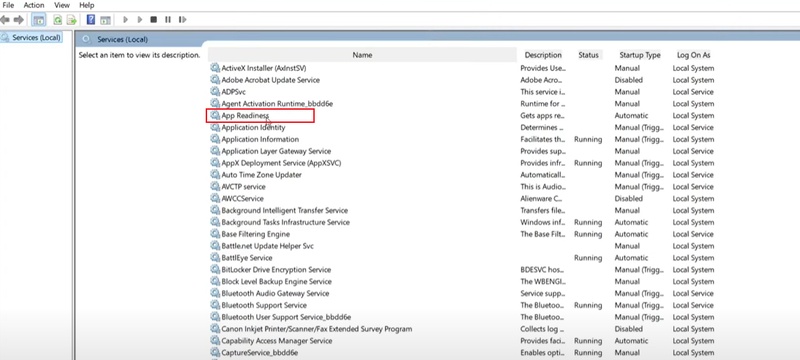The height and width of the screenshot is (360, 800).
Task: Select Background Intelligent Transfer Service
Action: (x=285, y=210)
